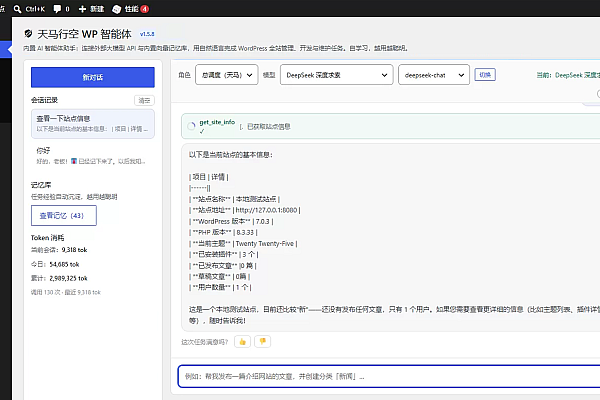Click the 天马行空 WP 智能体 title
600x400 pixels.
click(84, 34)
